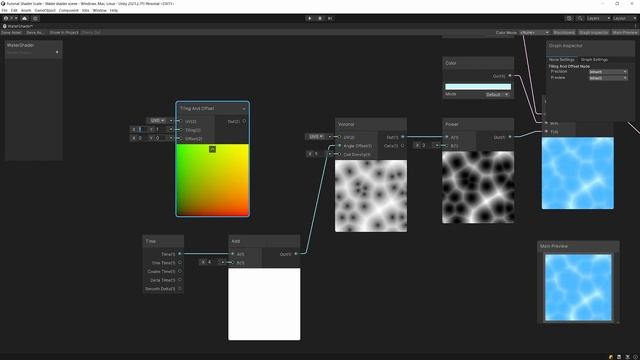
Task: Open the Layers dropdown in top toolbar
Action: pyautogui.click(x=598, y=18)
